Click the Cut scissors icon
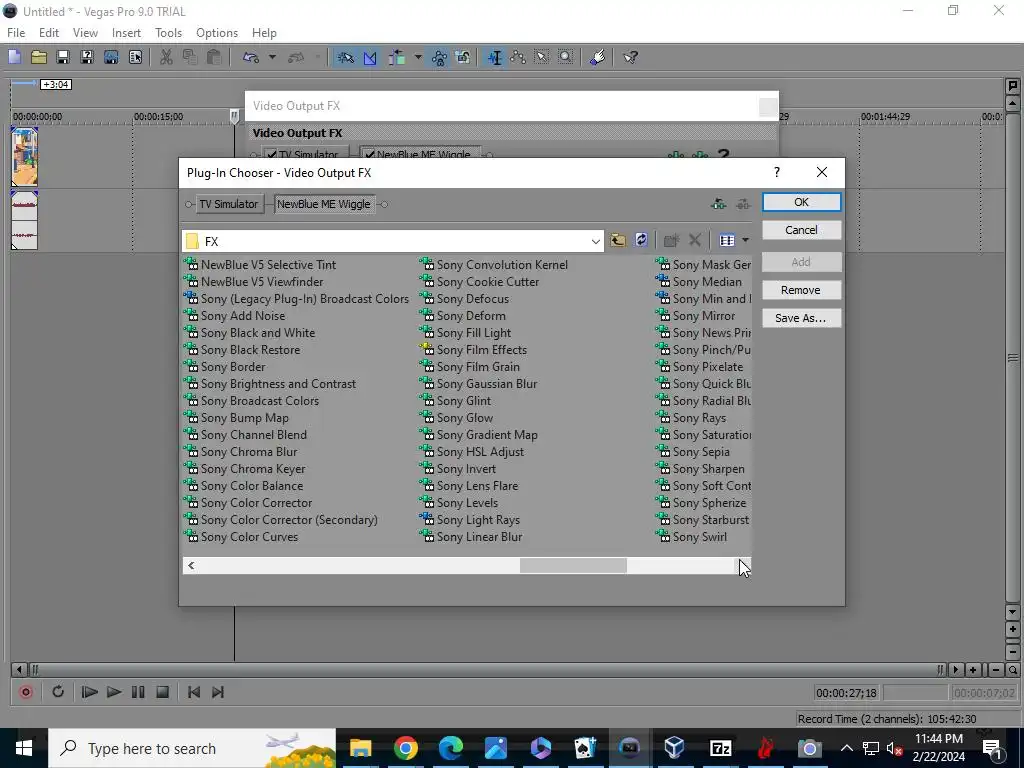Viewport: 1024px width, 768px height. 166,57
